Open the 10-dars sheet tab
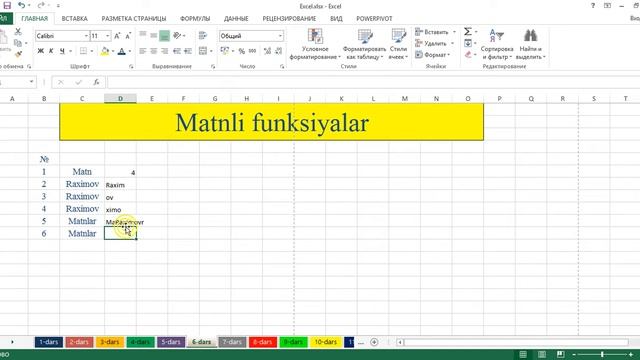This screenshot has height=360, width=640. [325, 342]
